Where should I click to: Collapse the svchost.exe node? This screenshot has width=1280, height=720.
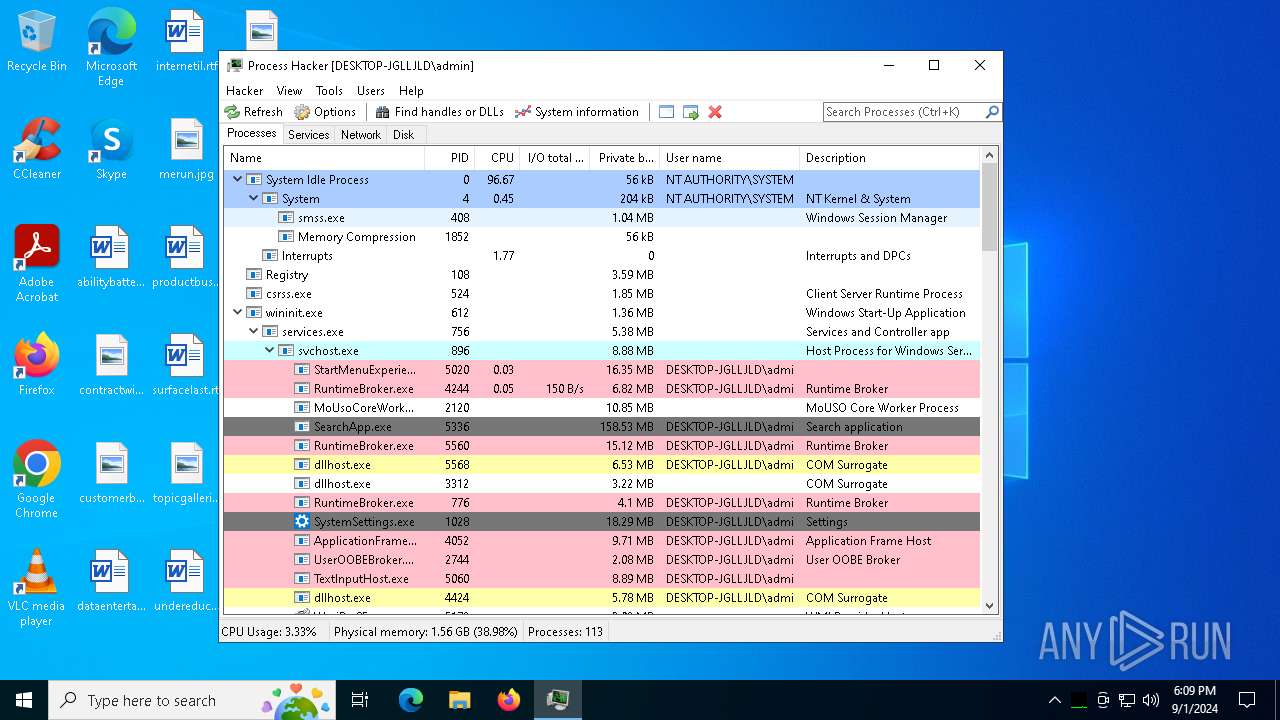tap(269, 351)
